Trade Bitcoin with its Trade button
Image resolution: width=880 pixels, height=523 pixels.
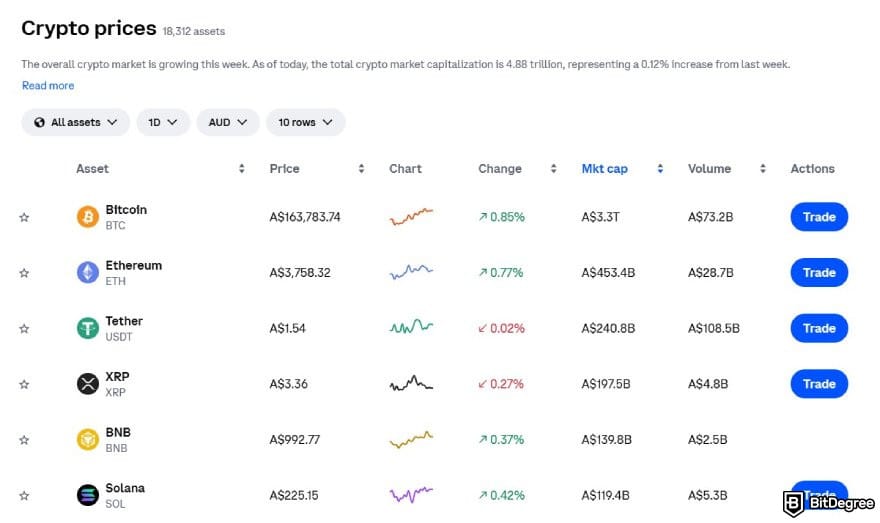[819, 217]
